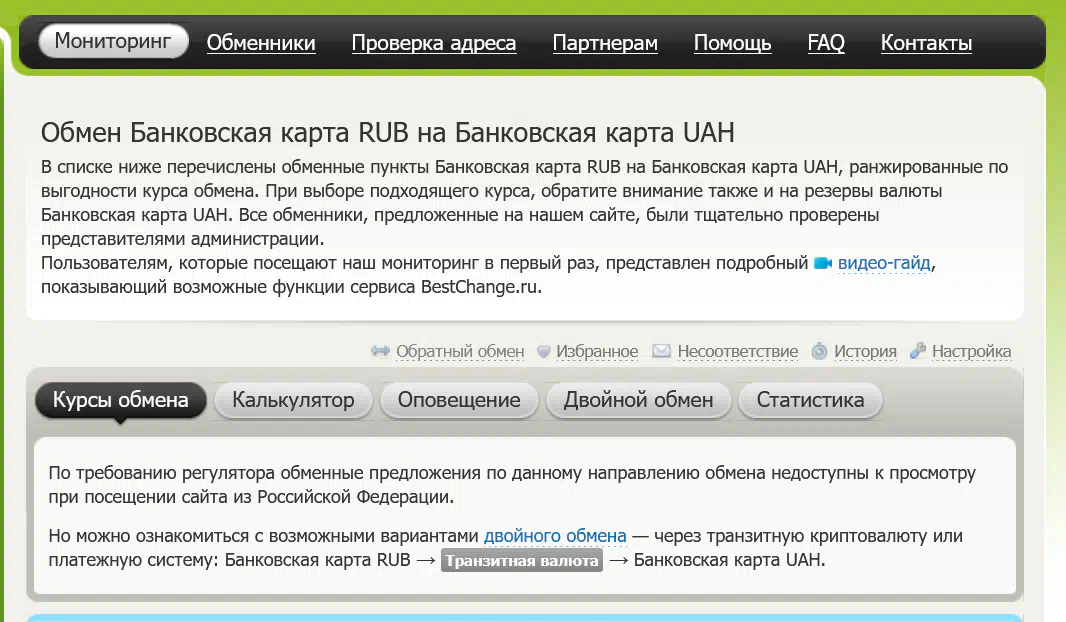Go to Проверка адреса in the top menu
Viewport: 1066px width, 622px height.
click(x=434, y=43)
